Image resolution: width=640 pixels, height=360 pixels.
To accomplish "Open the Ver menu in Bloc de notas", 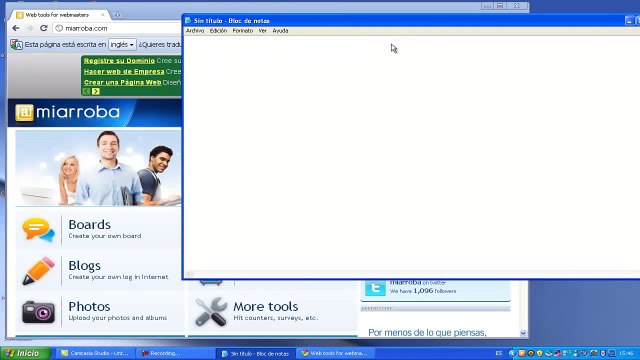I will tap(262, 31).
